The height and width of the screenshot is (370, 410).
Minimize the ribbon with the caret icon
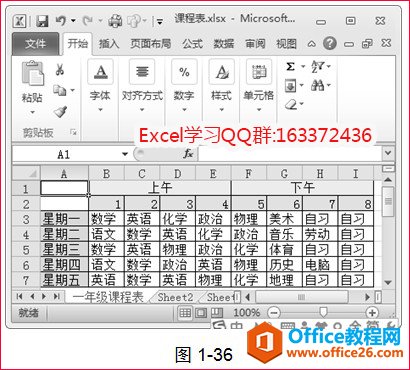(x=312, y=44)
